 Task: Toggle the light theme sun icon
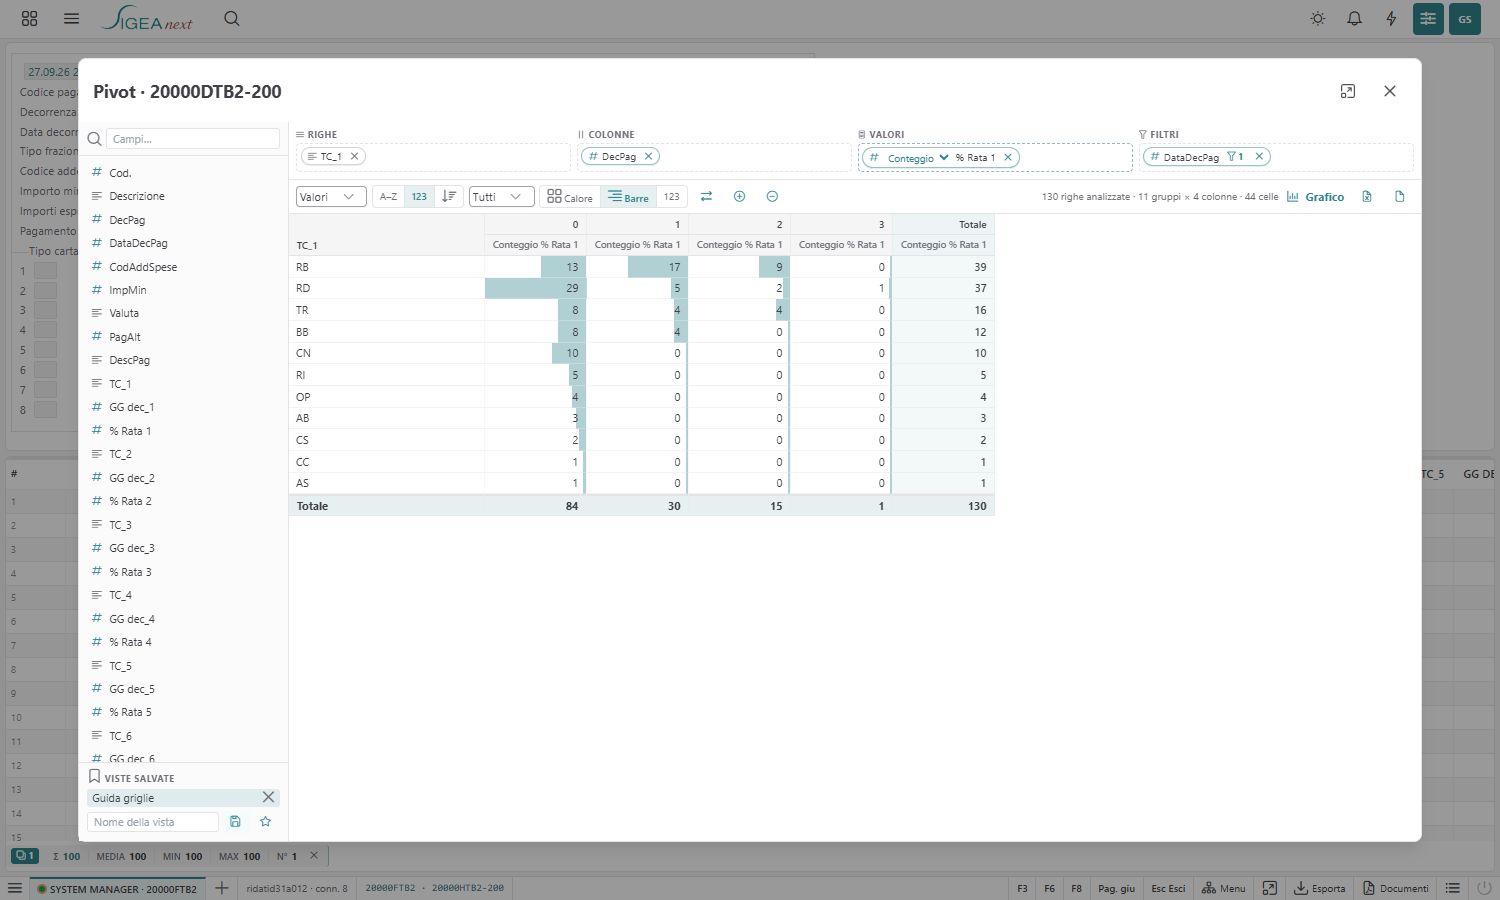pyautogui.click(x=1318, y=19)
